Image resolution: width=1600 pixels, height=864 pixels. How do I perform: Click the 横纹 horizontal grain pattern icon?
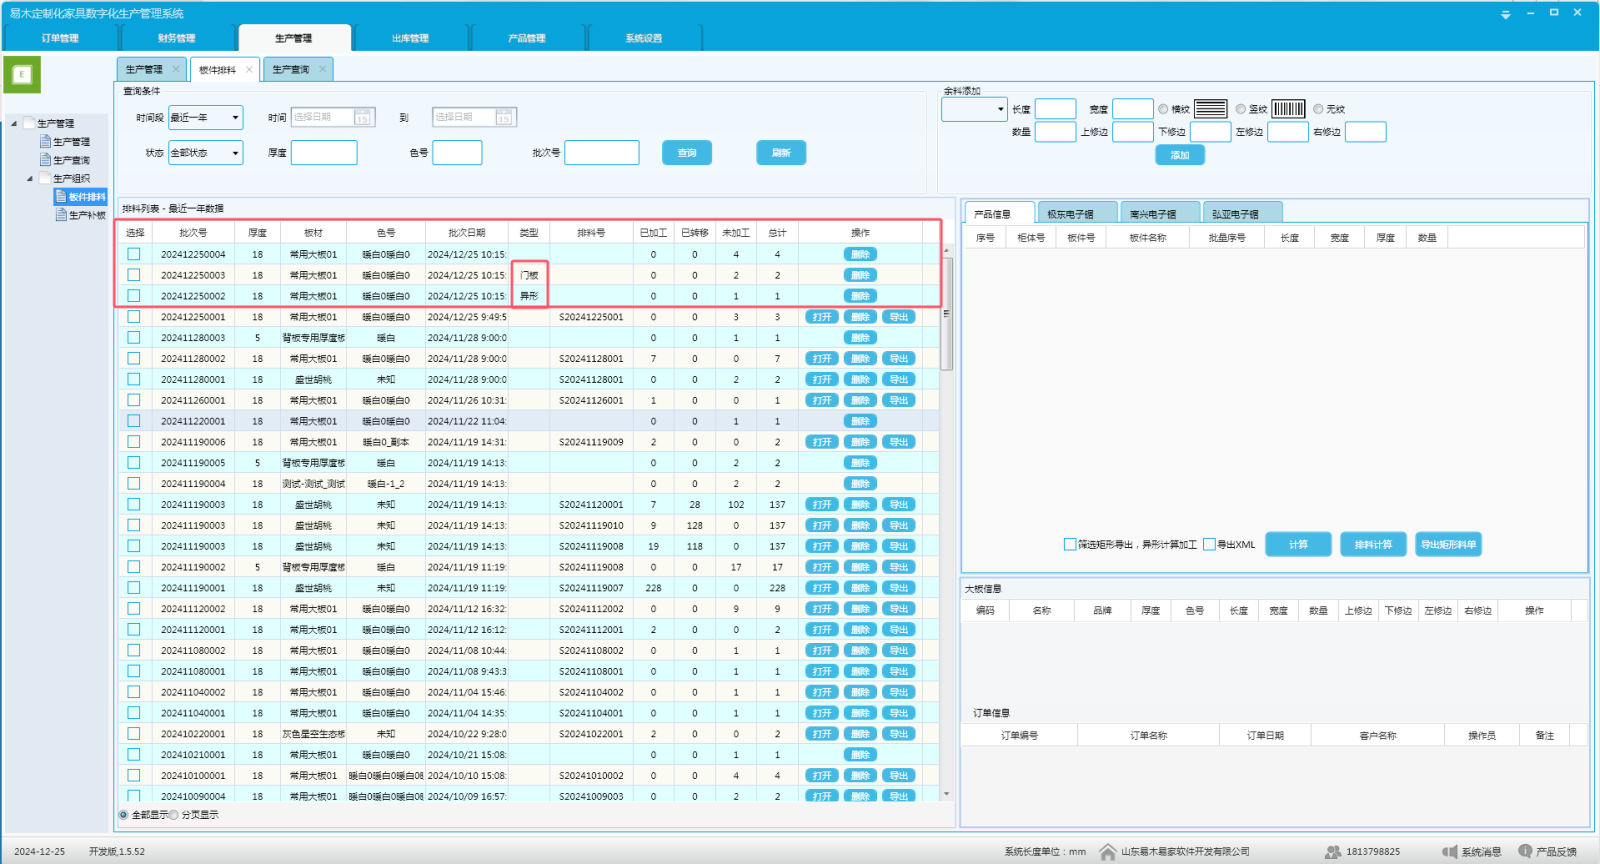point(1210,109)
